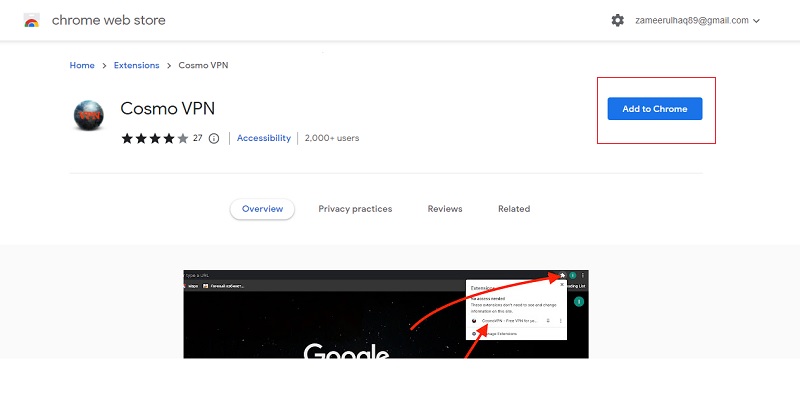Viewport: 800px width, 404px height.
Task: Open the extension screenshot preview image
Action: tap(386, 314)
